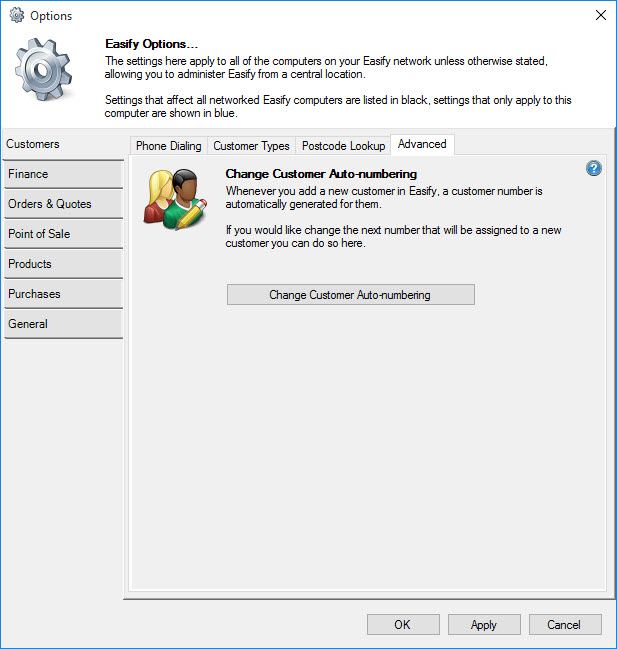Screen dimensions: 617x649
Task: Switch to the Phone Dialing tab
Action: click(x=168, y=146)
